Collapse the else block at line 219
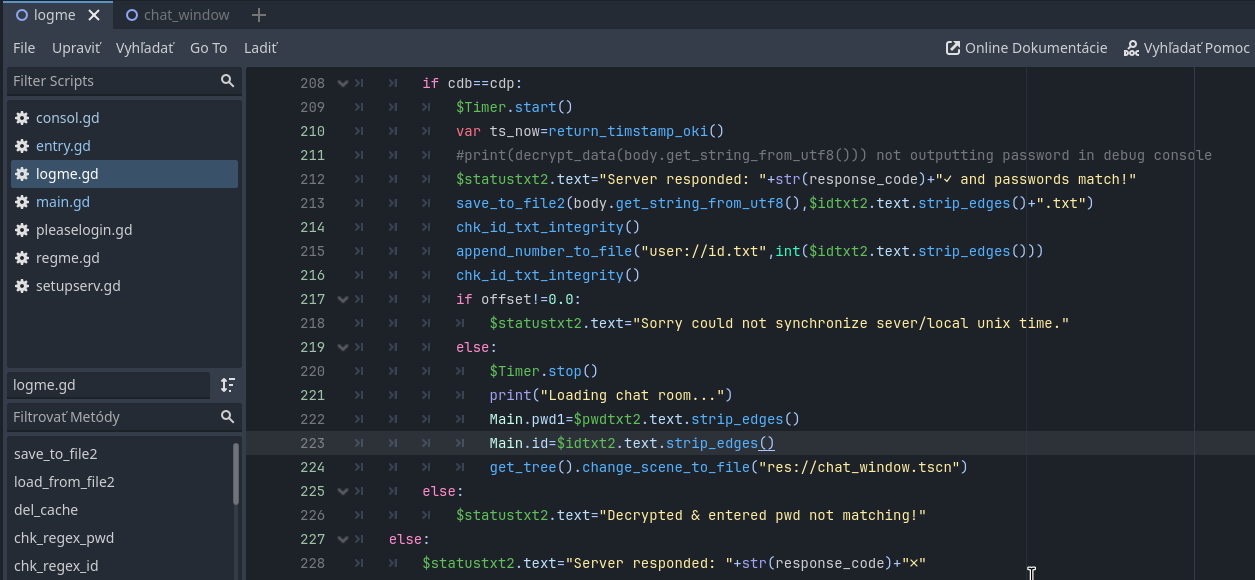This screenshot has height=580, width=1255. pos(343,348)
